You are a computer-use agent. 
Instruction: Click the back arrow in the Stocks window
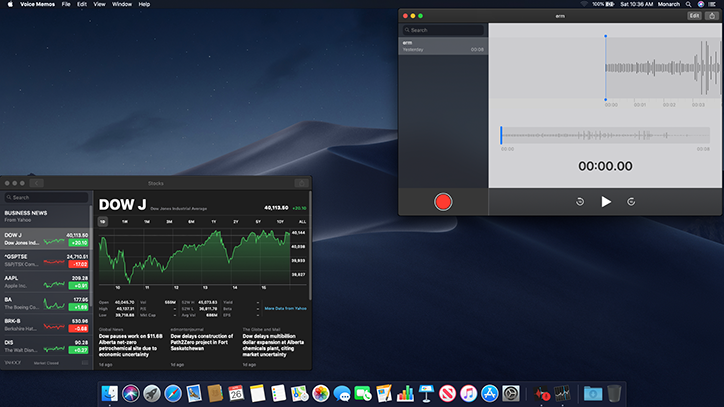[x=36, y=183]
